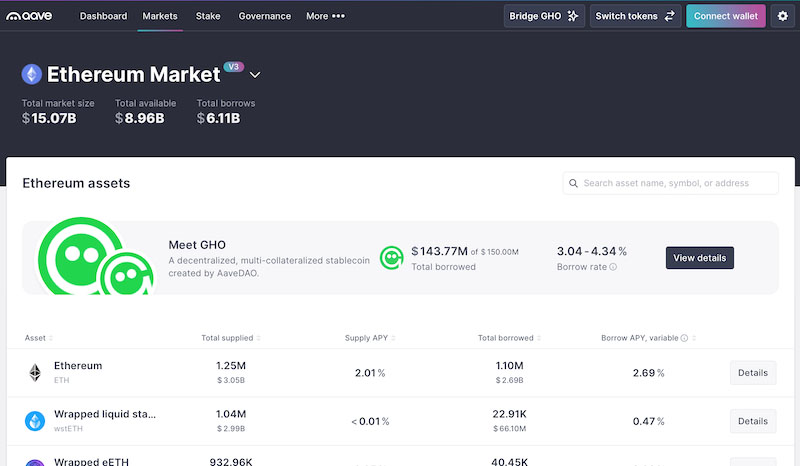Open Details for the Ethereum row
The height and width of the screenshot is (466, 800).
coord(753,373)
